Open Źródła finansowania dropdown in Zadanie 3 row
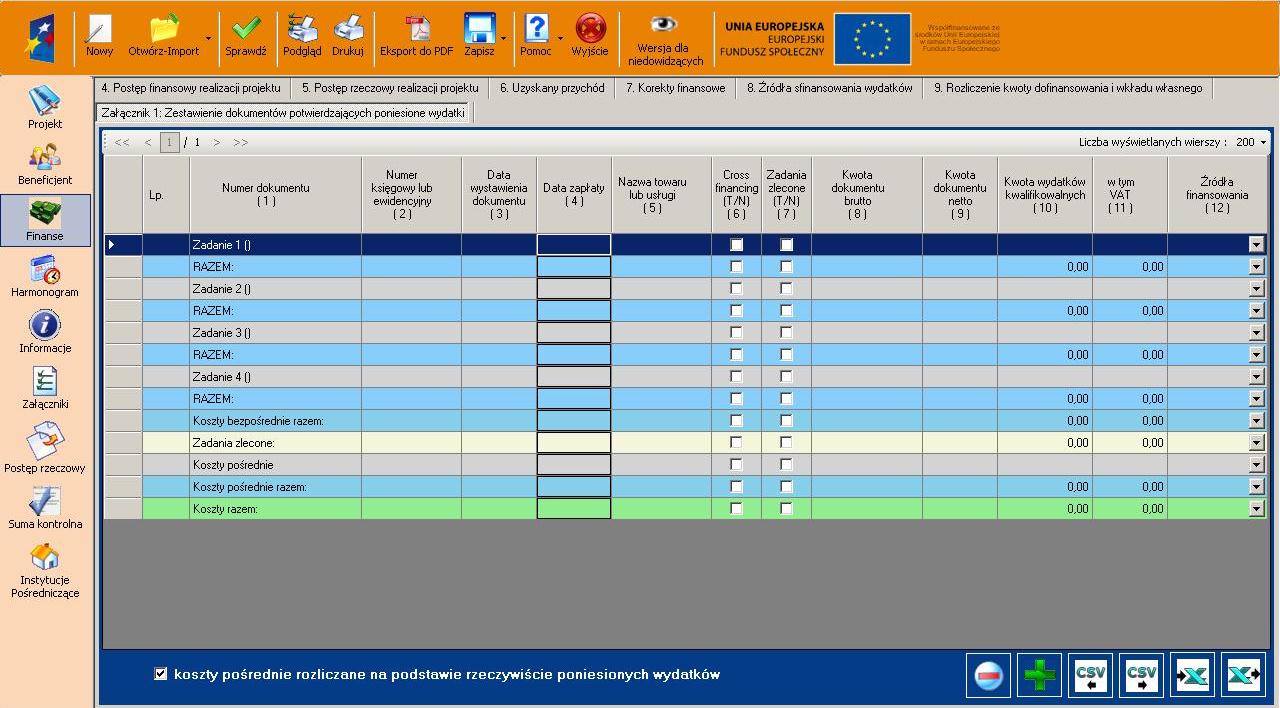This screenshot has width=1280, height=708. click(x=1257, y=333)
